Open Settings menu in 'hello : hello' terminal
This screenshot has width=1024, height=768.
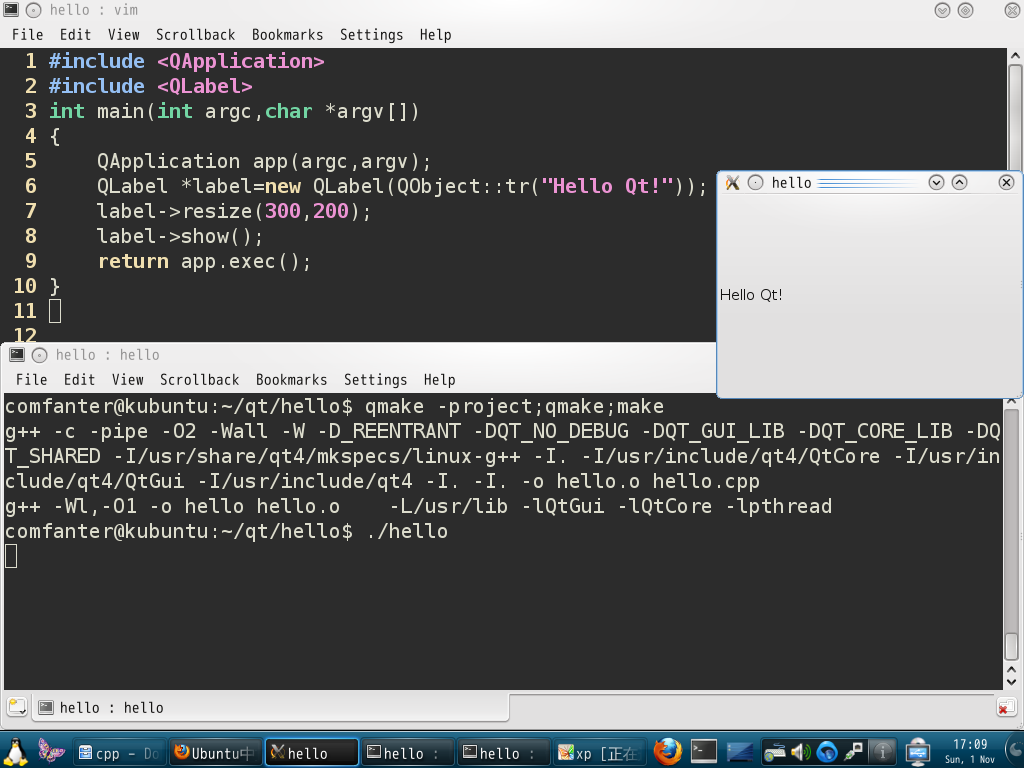click(x=375, y=379)
